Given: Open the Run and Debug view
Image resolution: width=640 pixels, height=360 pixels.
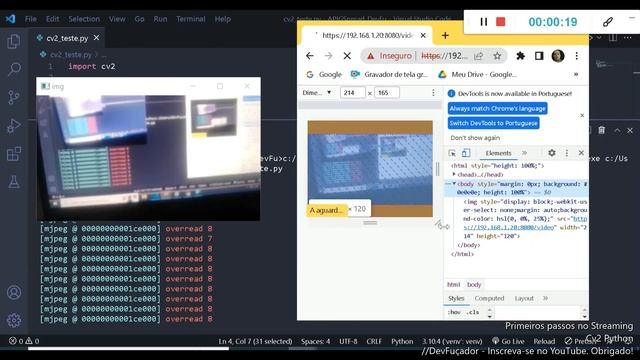Looking at the screenshot, I should click(x=14, y=126).
